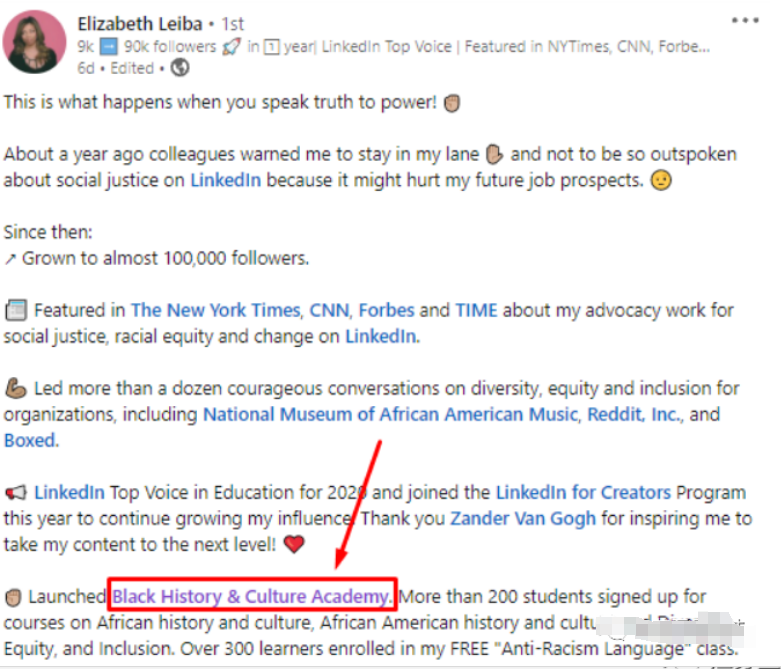Open The New York Times link
781x669 pixels.
coord(216,310)
